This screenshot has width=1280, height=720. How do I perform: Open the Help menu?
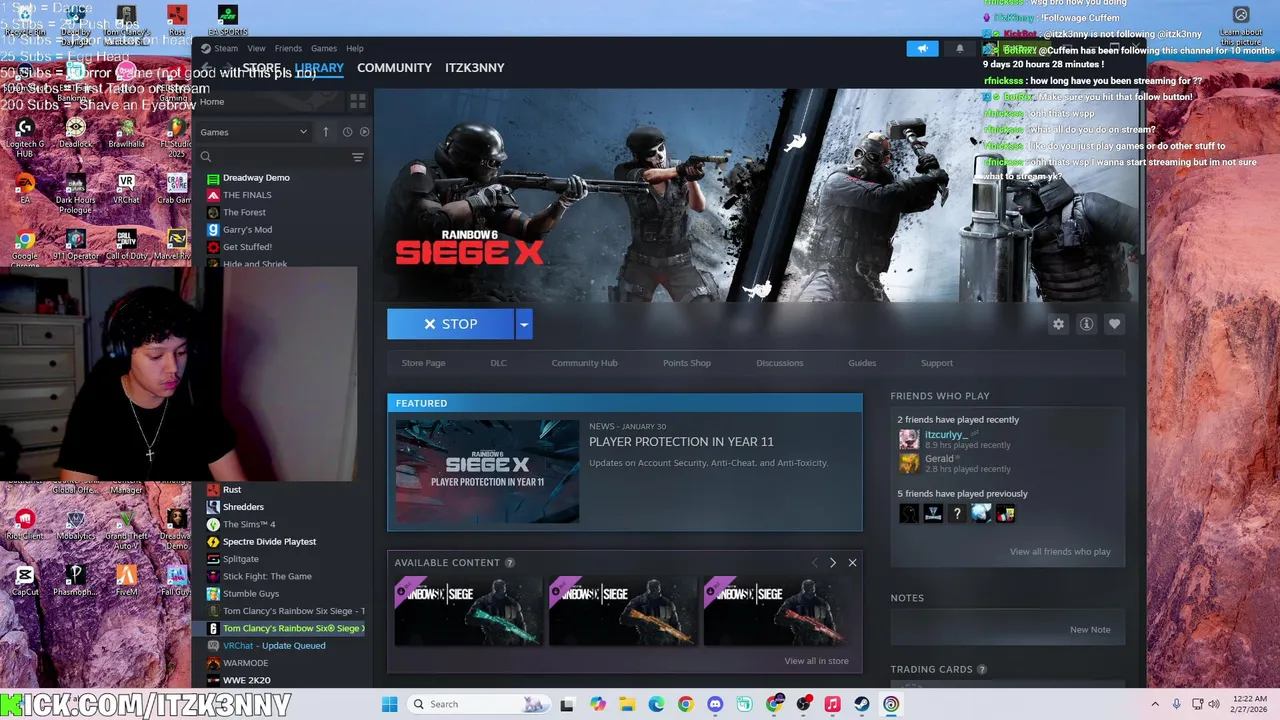[x=355, y=48]
